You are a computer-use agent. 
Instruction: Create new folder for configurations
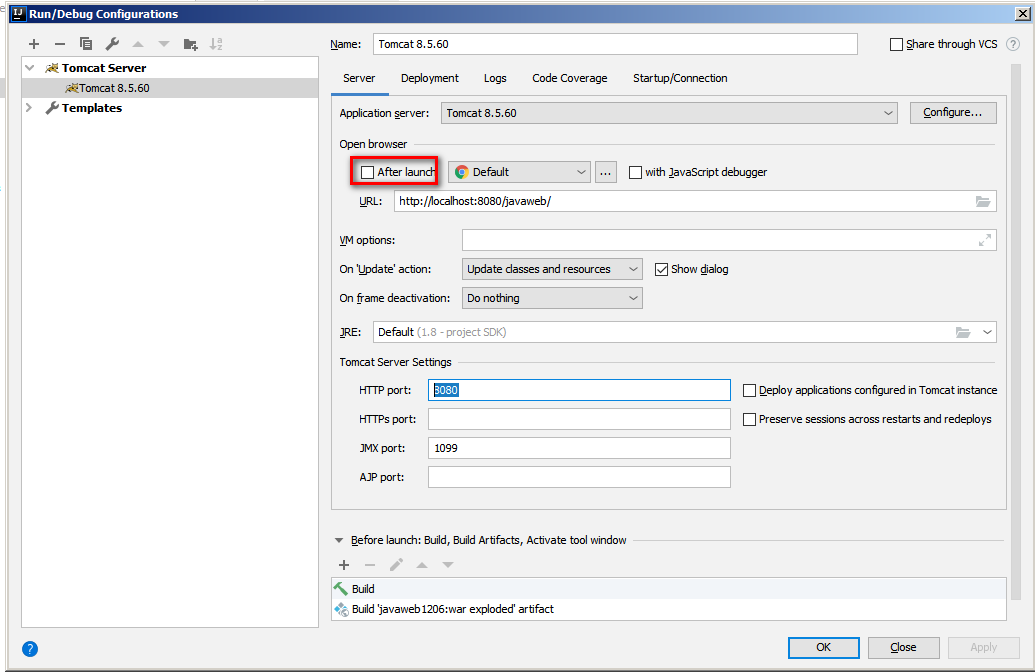tap(190, 44)
